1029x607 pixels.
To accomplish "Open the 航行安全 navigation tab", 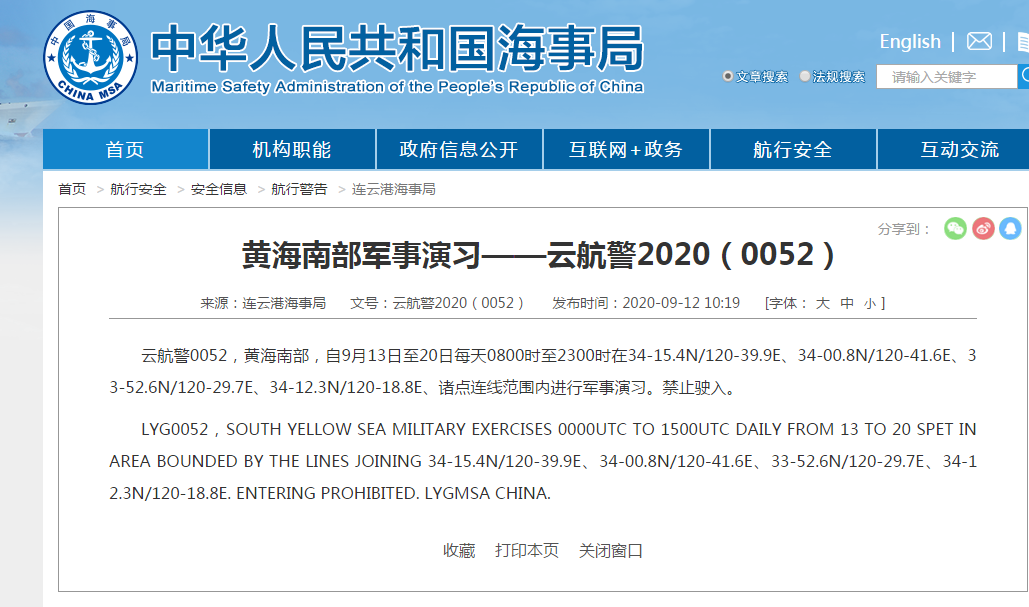I will pos(793,150).
